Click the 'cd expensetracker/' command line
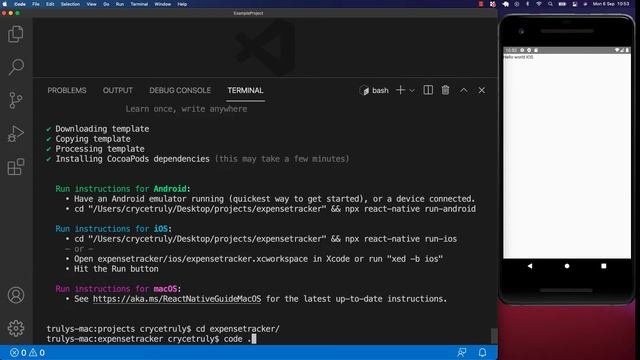 coord(163,329)
